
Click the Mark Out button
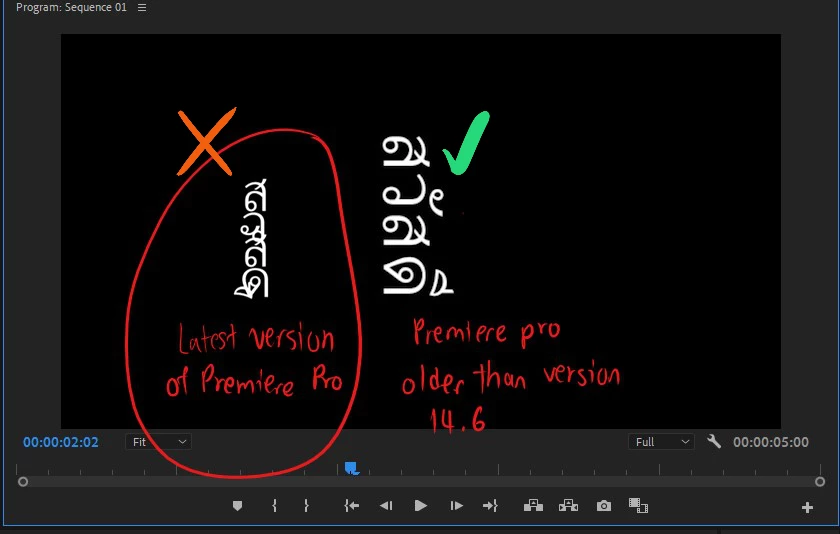click(306, 506)
